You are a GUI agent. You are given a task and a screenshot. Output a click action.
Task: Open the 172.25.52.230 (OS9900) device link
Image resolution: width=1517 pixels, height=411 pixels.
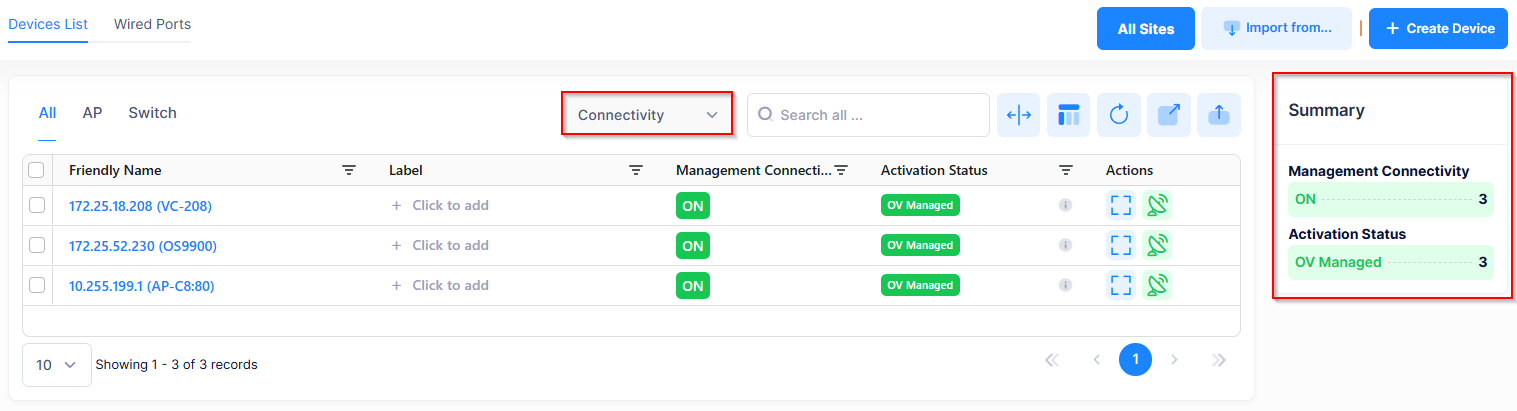[142, 246]
